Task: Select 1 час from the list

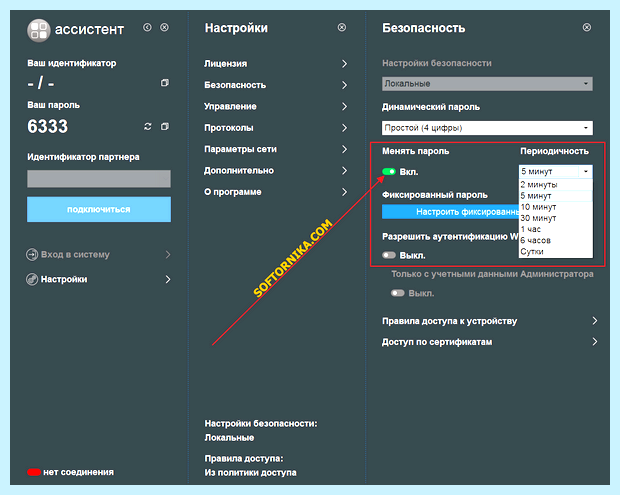Action: [556, 229]
